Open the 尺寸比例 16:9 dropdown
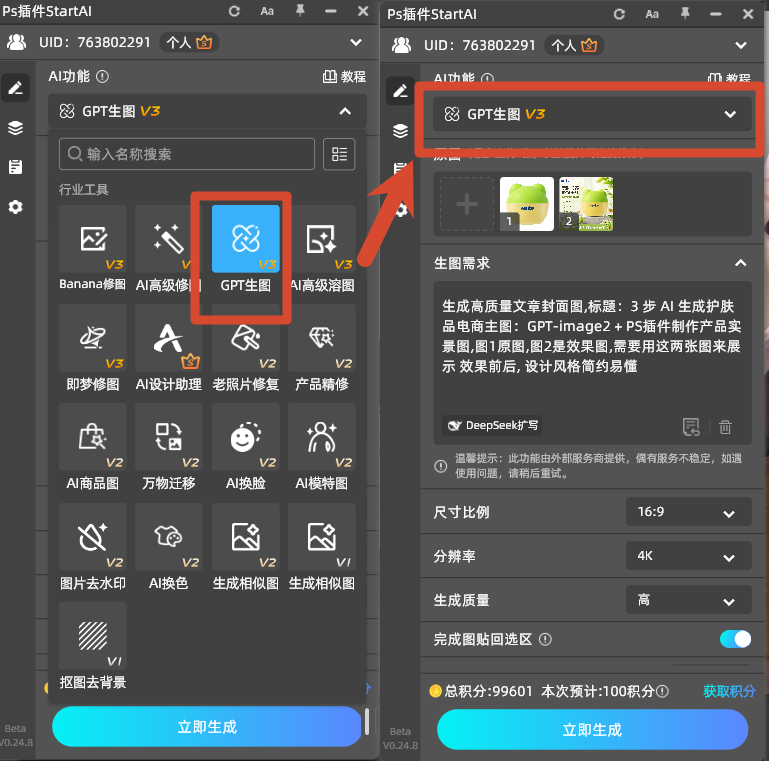Screen dimensions: 769x761 pos(689,512)
